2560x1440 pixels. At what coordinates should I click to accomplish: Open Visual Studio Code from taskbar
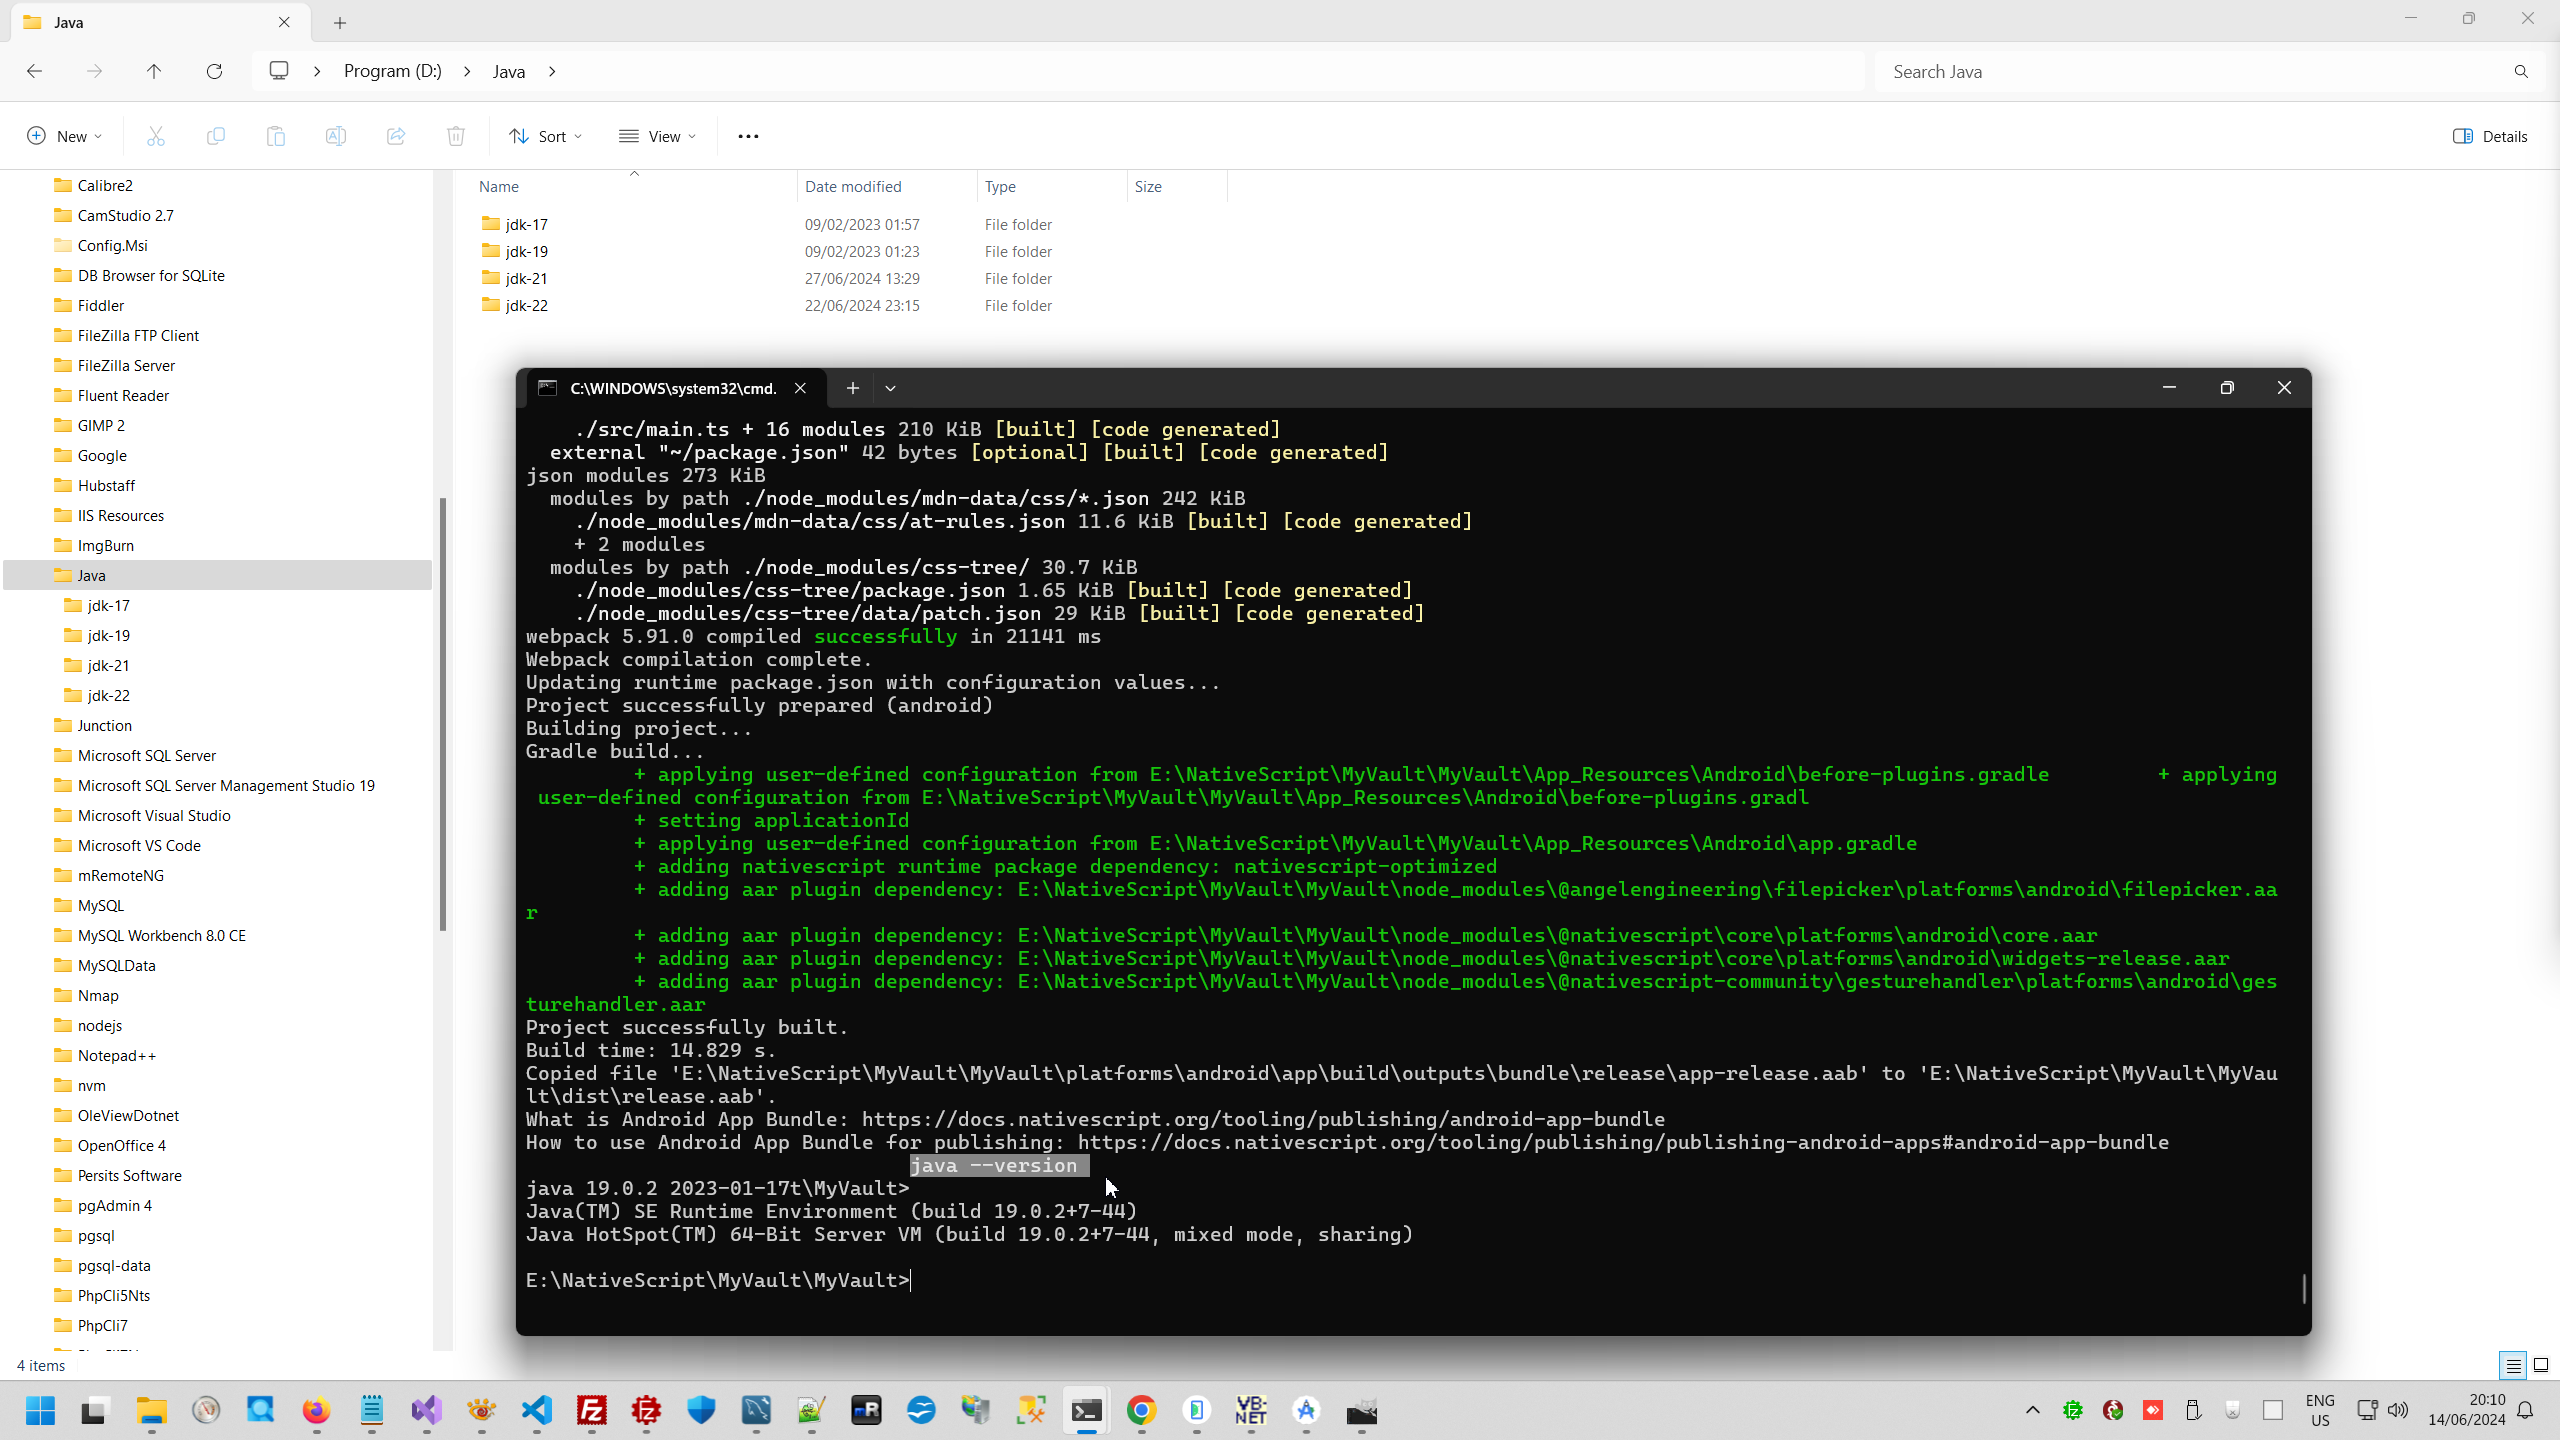point(537,1410)
